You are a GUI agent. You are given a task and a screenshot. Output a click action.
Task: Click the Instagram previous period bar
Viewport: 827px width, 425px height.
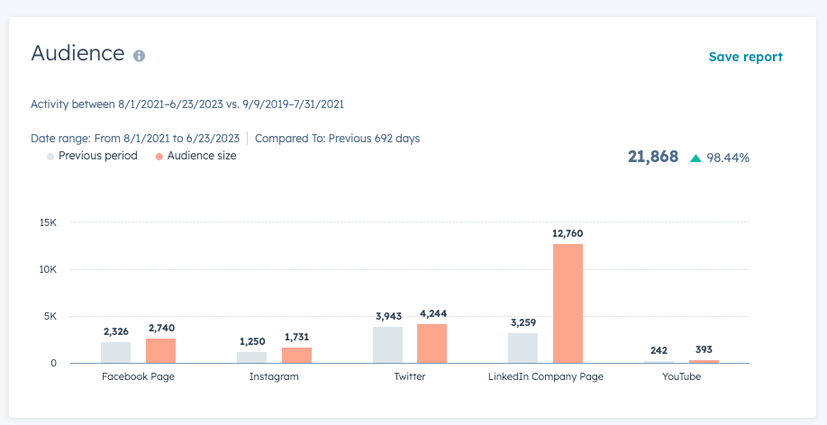click(x=252, y=357)
